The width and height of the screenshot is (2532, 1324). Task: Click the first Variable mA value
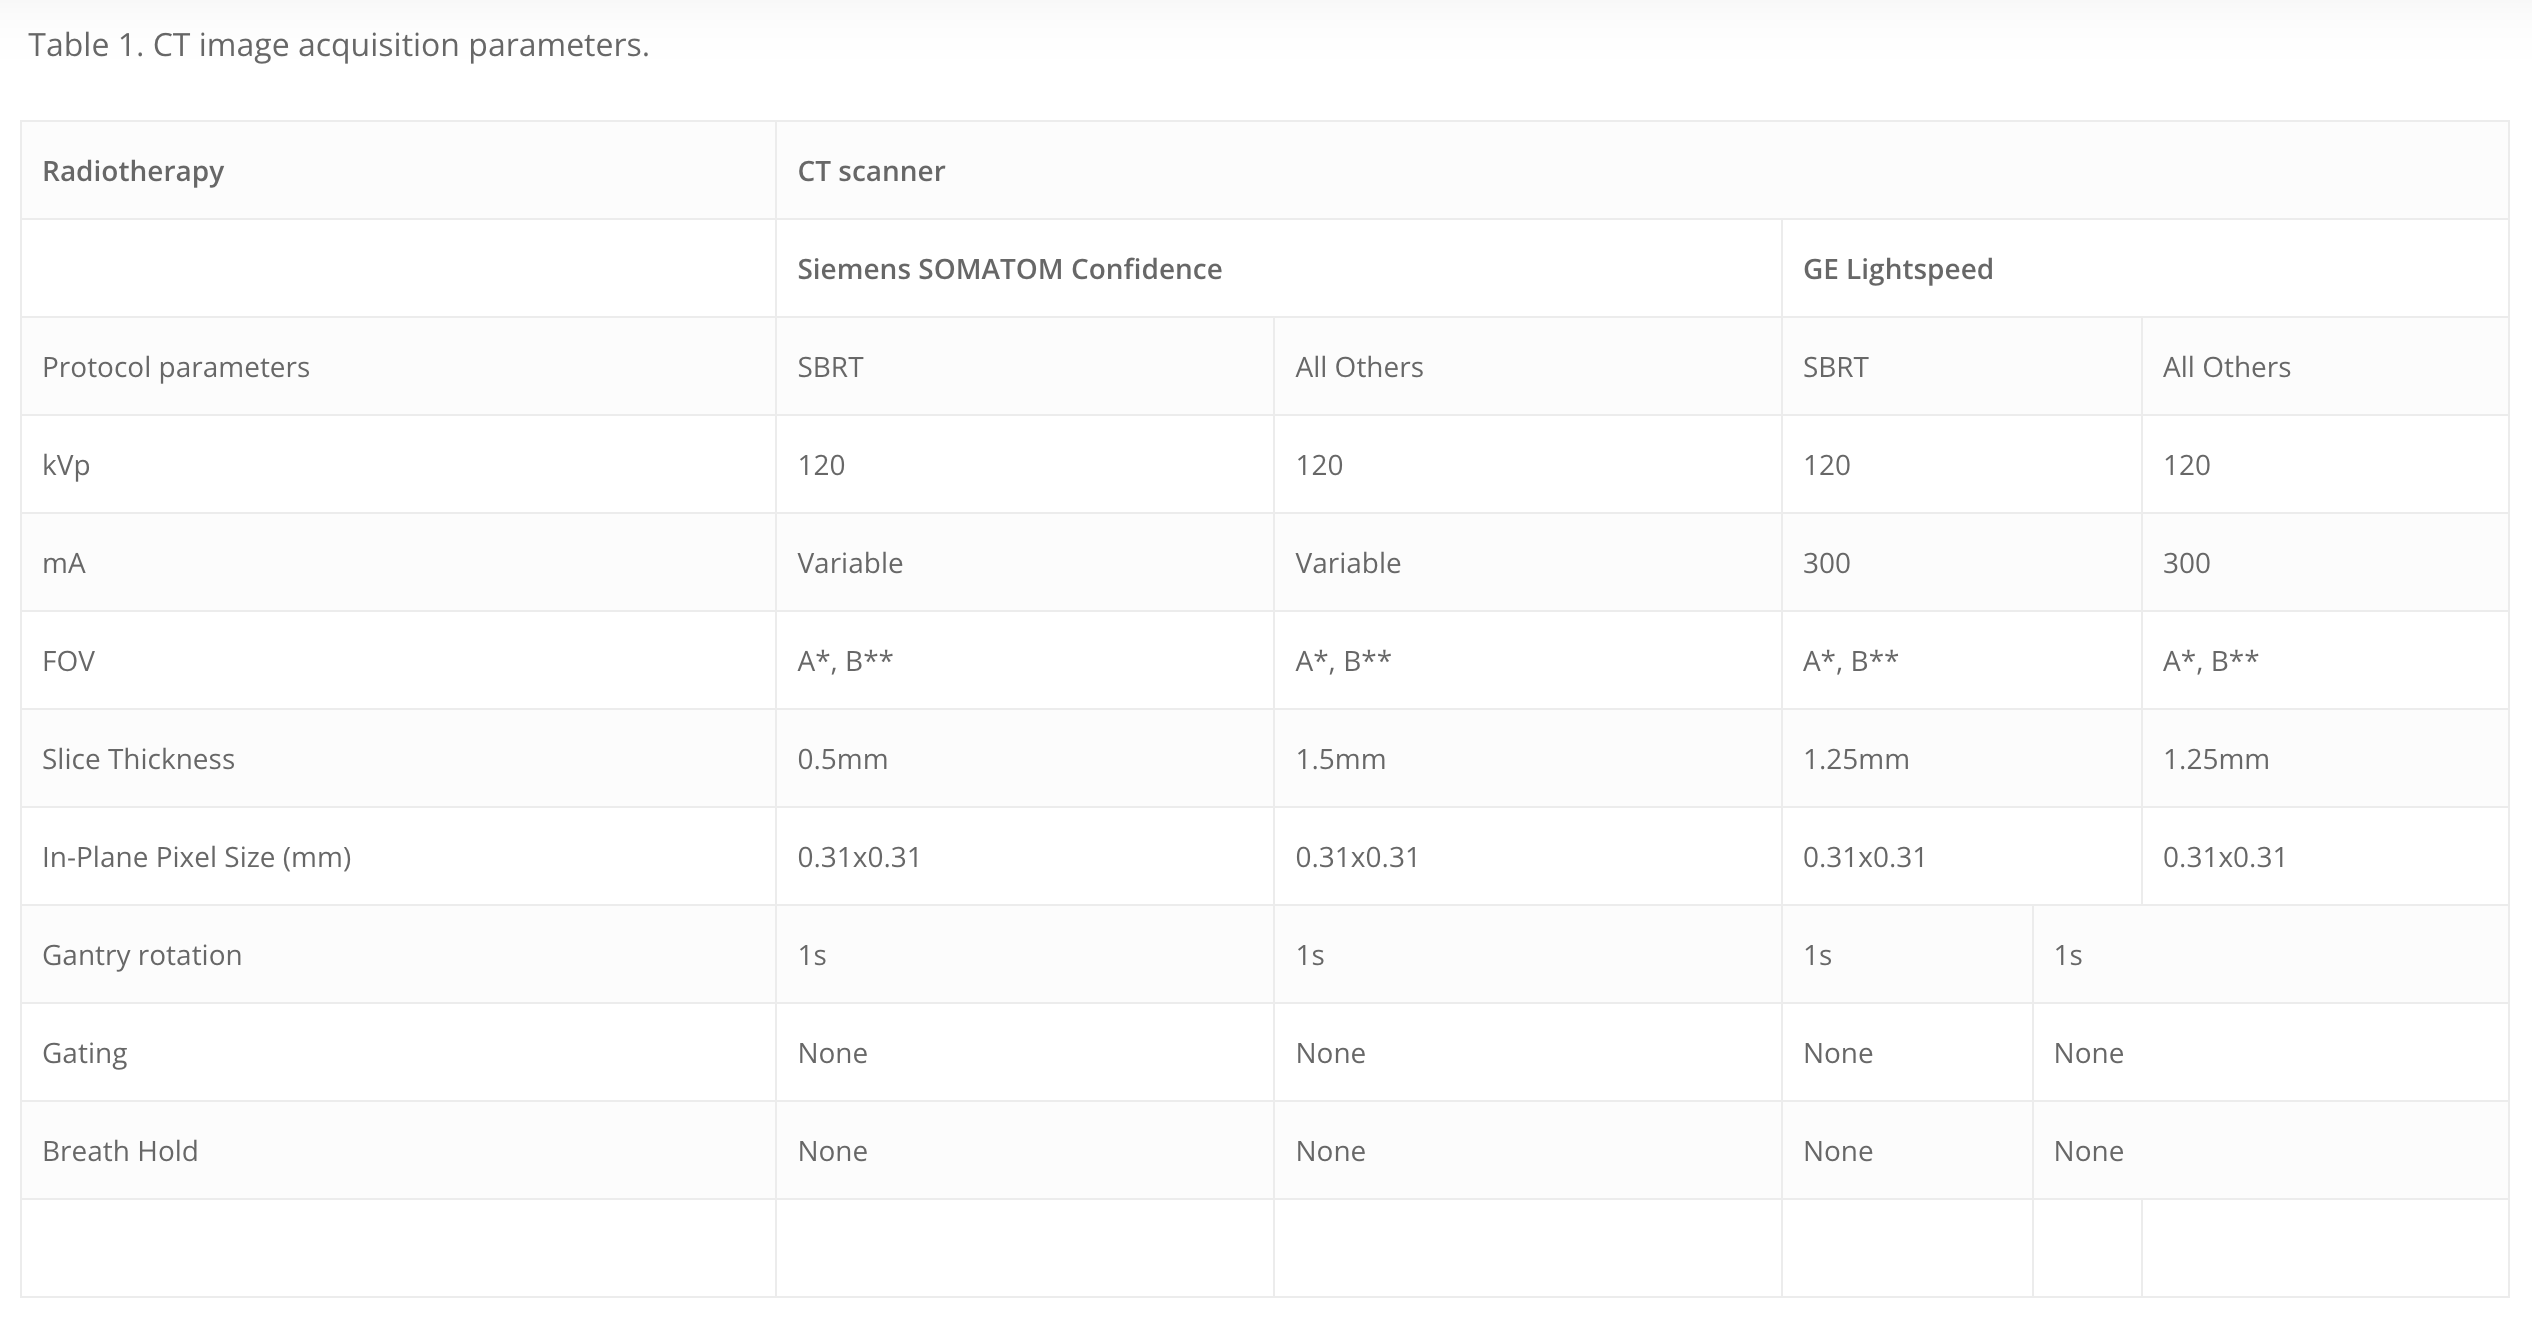click(x=850, y=563)
